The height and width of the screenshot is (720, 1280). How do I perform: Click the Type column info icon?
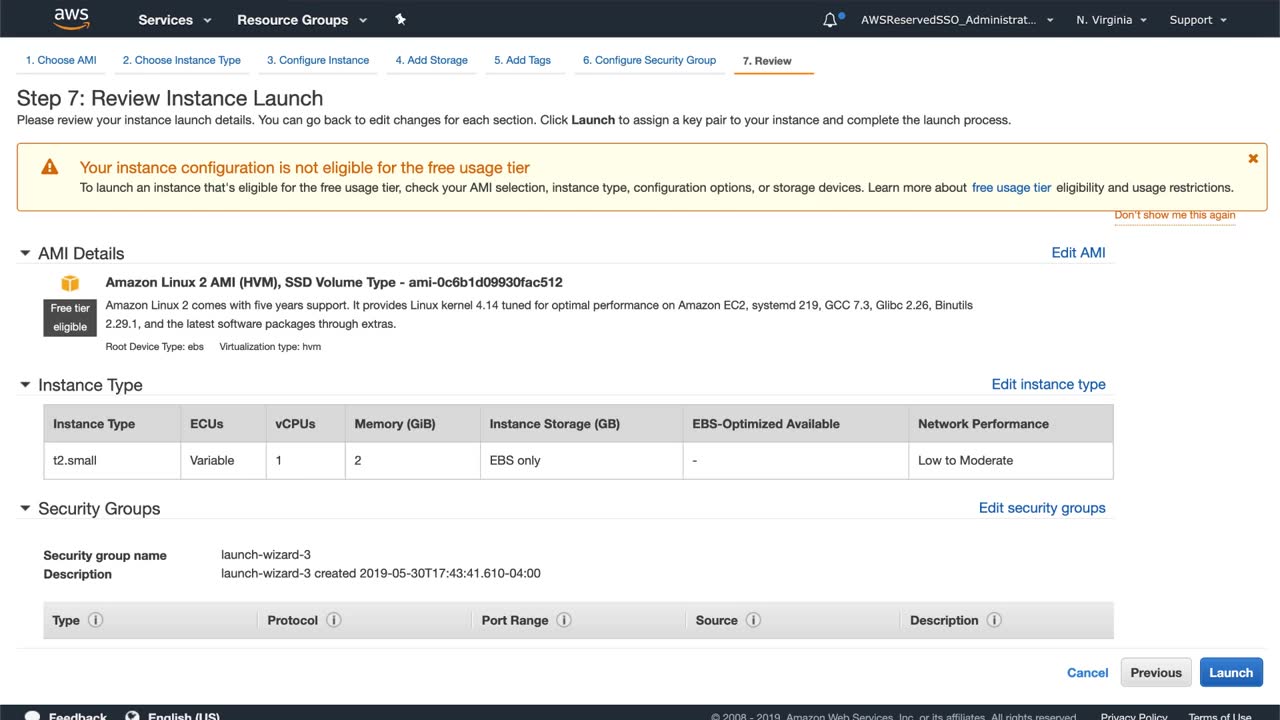pos(96,620)
